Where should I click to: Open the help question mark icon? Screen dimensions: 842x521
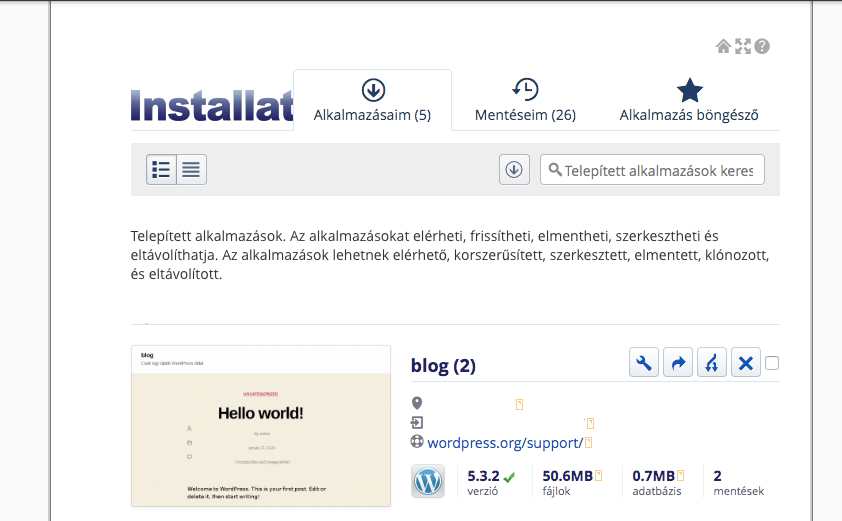click(761, 46)
